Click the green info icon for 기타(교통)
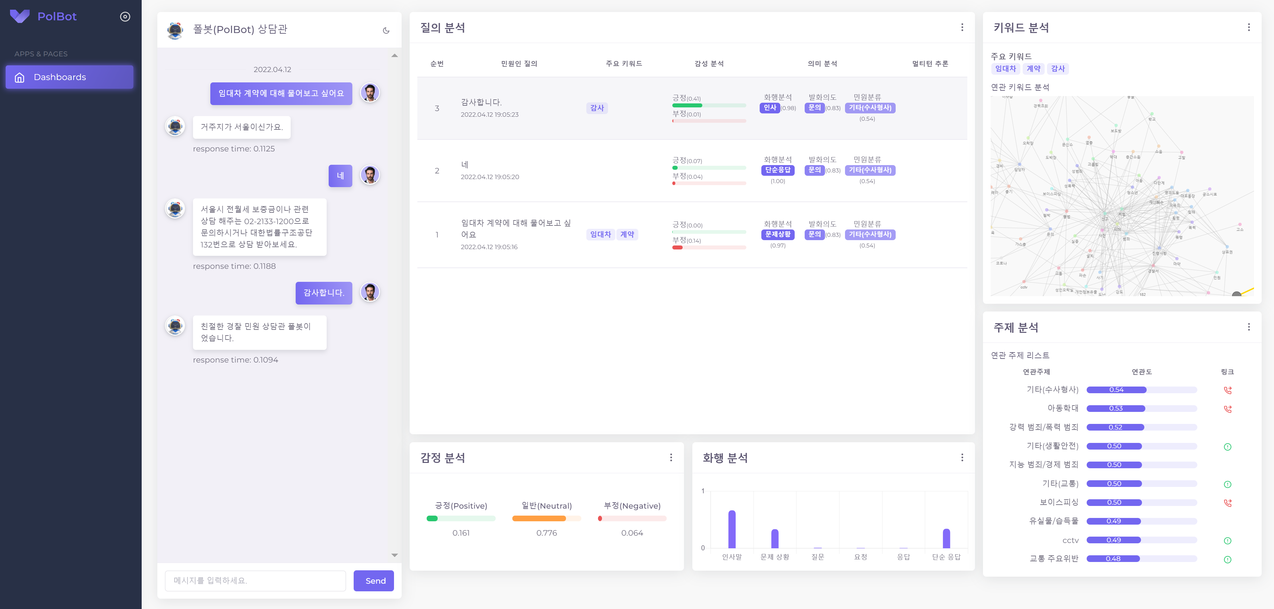This screenshot has width=1274, height=609. pyautogui.click(x=1228, y=484)
